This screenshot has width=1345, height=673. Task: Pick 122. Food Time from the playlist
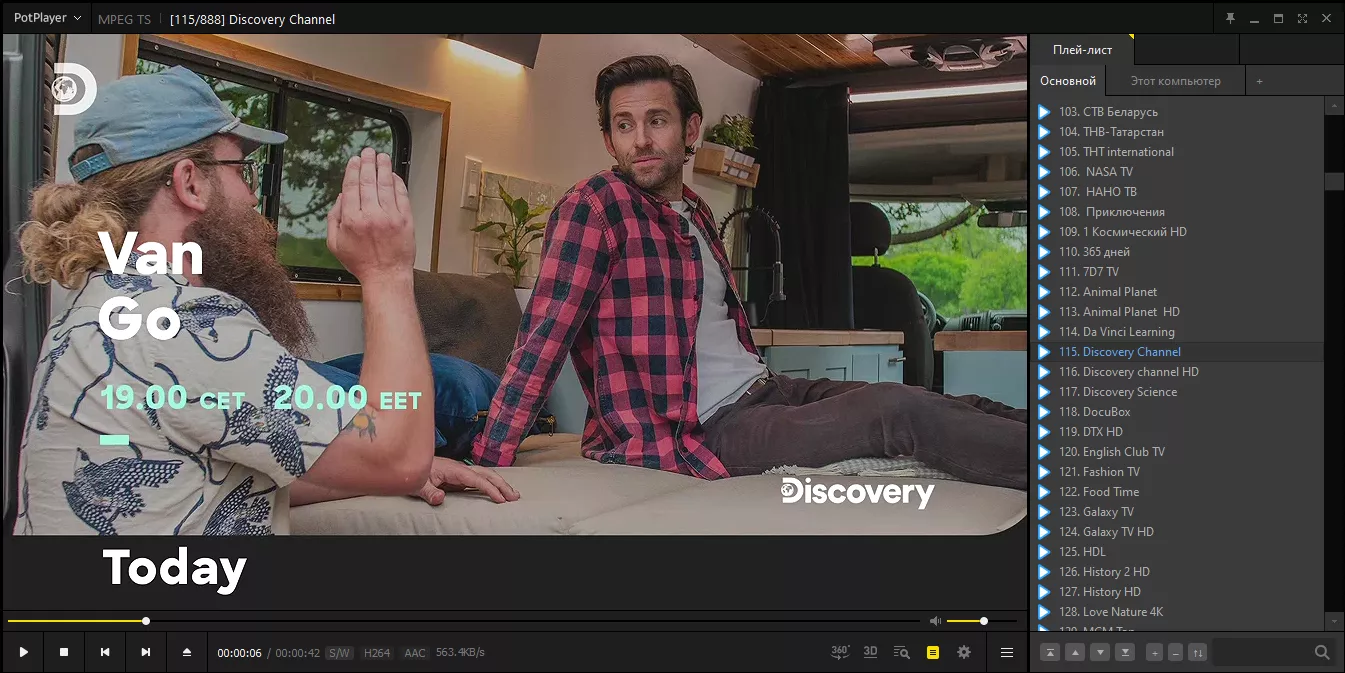tap(1177, 492)
